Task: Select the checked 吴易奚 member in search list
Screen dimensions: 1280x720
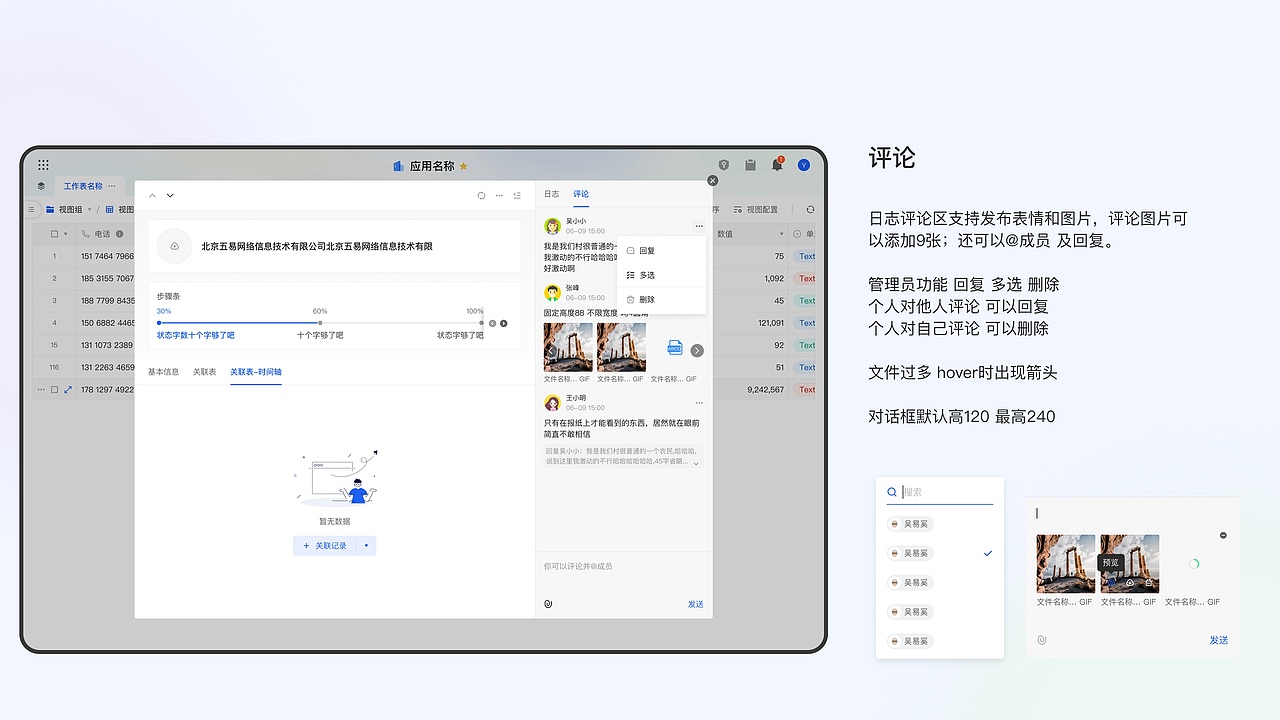Action: pyautogui.click(x=910, y=552)
